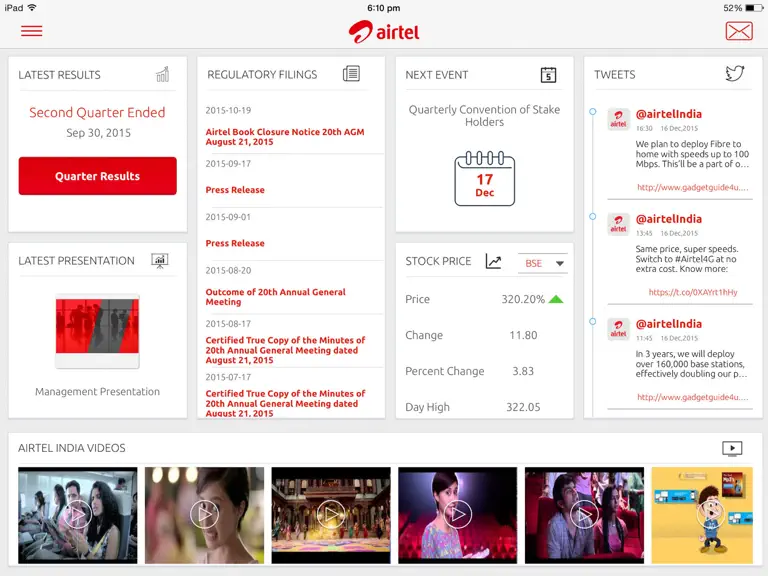
Task: Click the Second Quarter Ended heading
Action: pyautogui.click(x=97, y=112)
